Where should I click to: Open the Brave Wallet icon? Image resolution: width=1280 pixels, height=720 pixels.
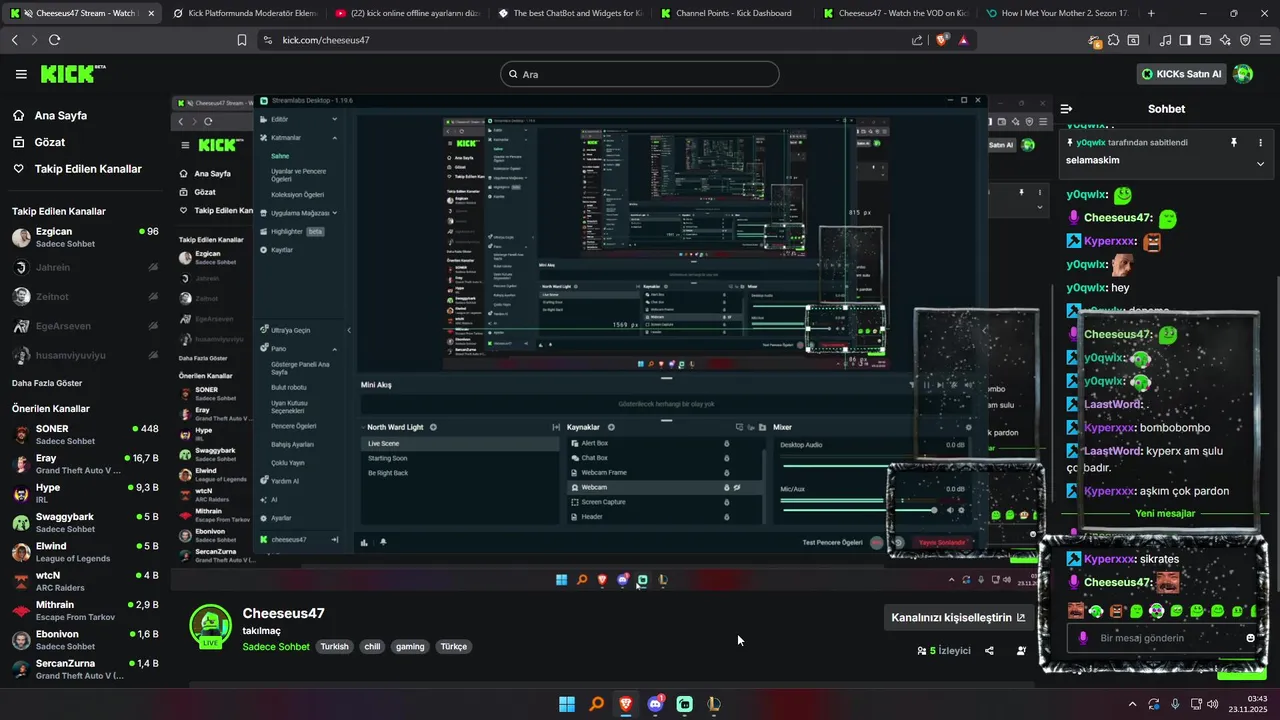pyautogui.click(x=1205, y=40)
